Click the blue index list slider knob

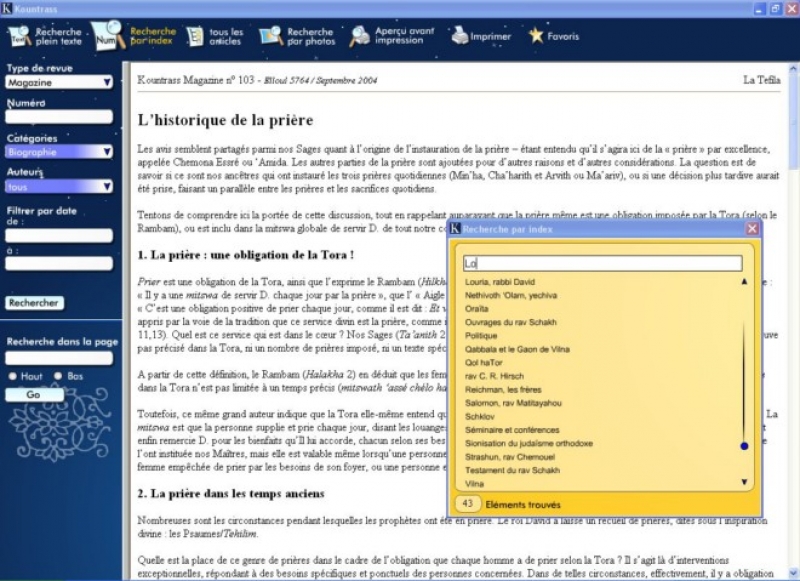coord(744,446)
